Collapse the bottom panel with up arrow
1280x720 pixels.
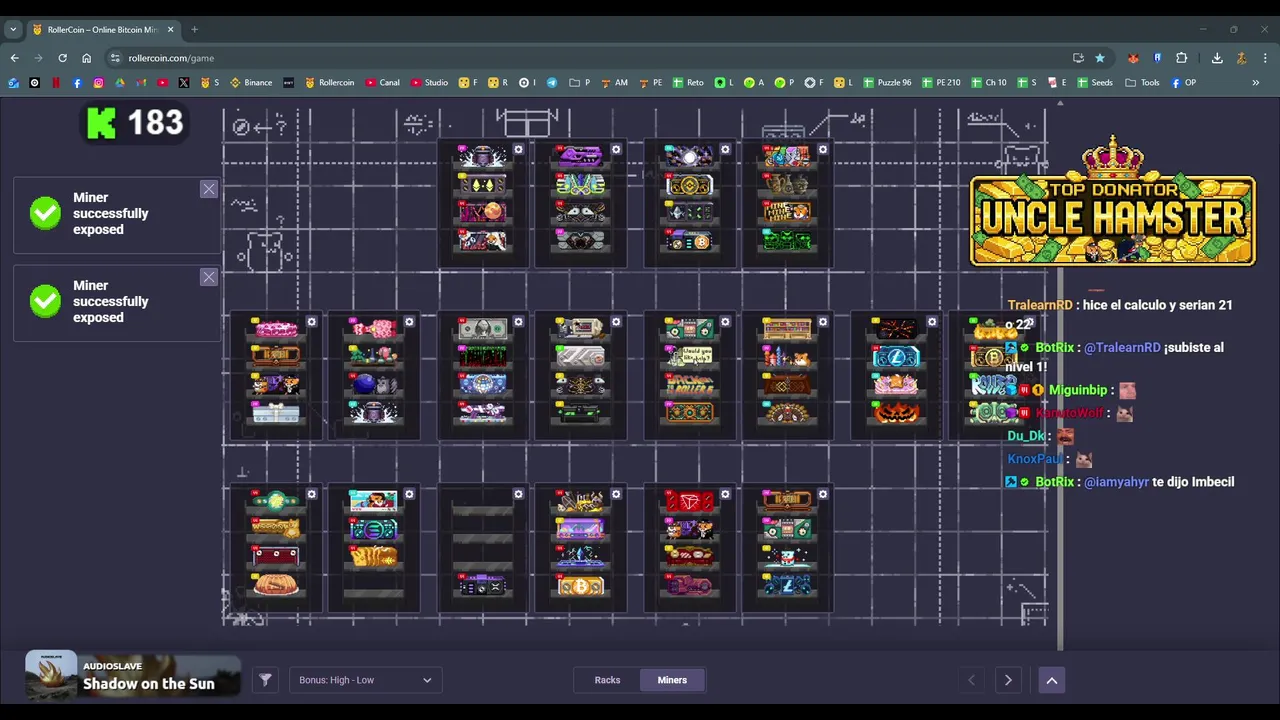(1051, 680)
